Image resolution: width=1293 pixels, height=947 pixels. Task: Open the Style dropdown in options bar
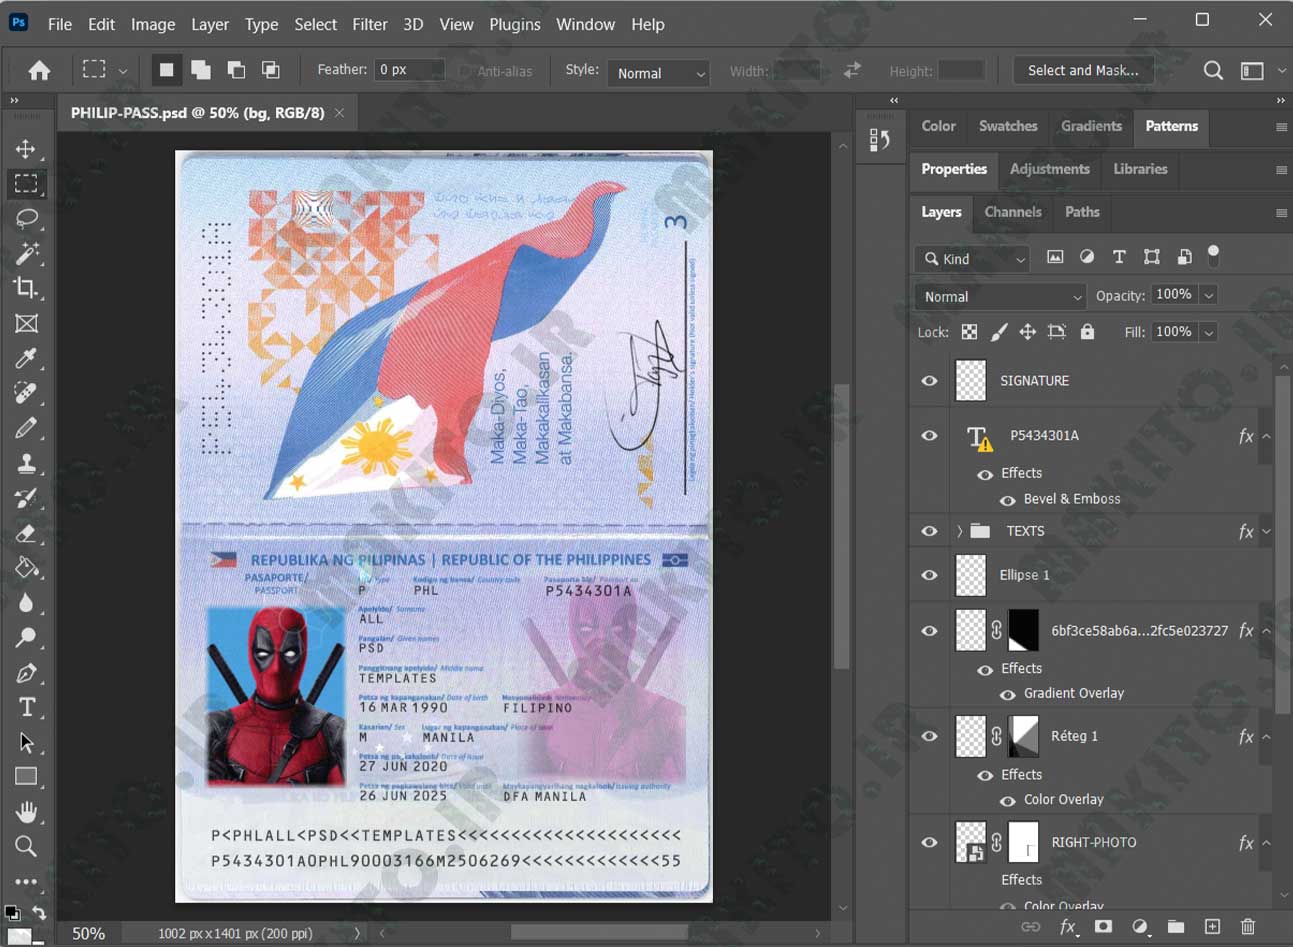658,73
